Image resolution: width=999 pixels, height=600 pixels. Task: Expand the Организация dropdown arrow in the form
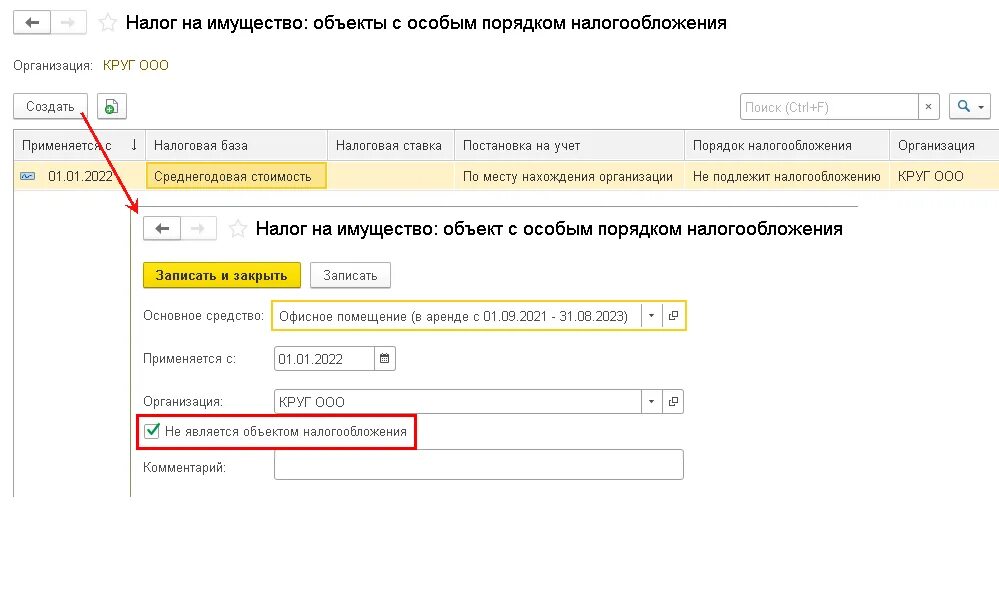(651, 402)
